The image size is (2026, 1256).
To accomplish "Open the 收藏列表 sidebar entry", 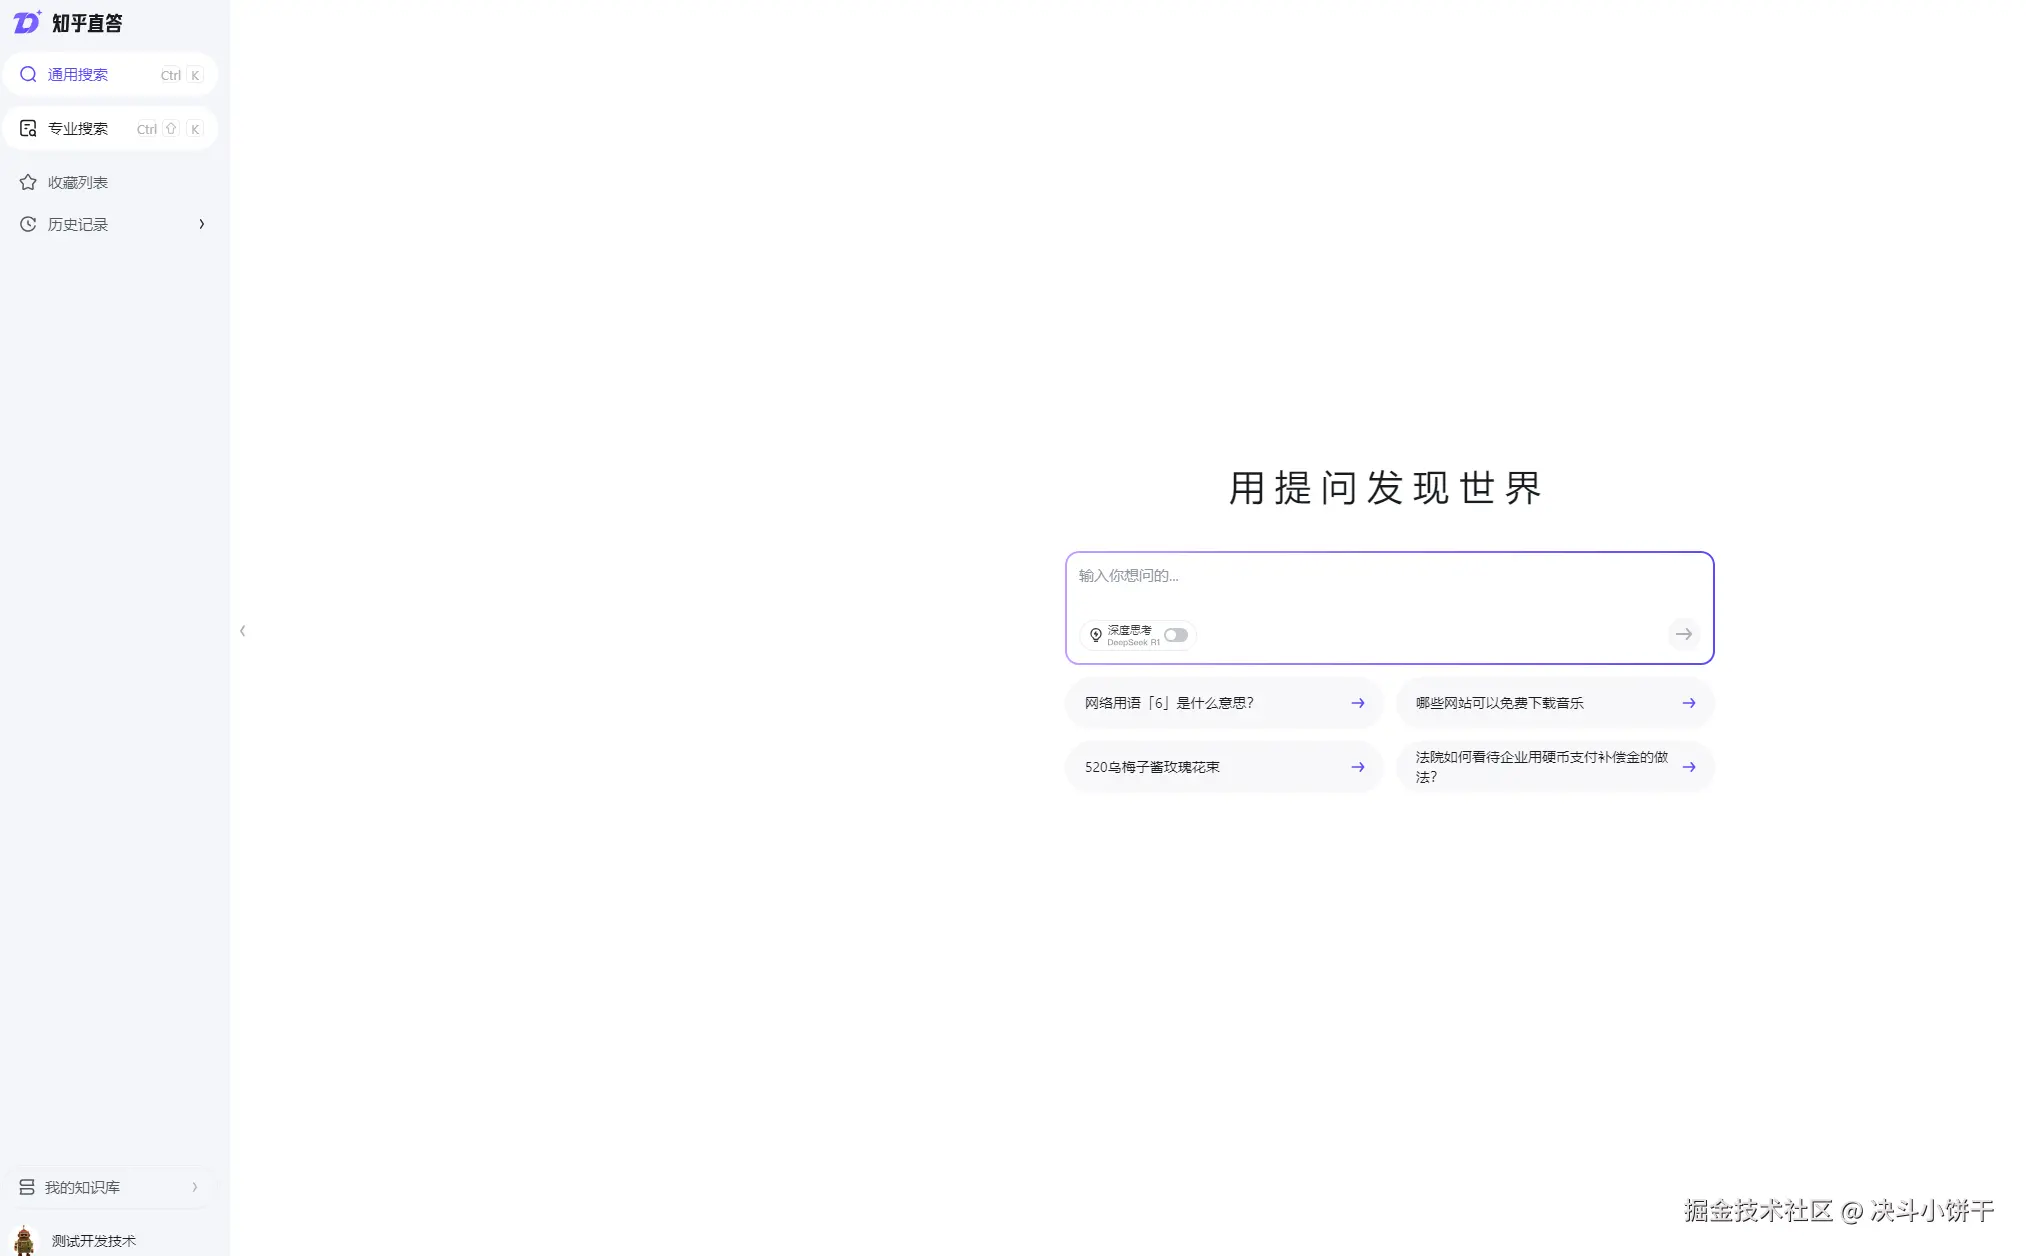I will pyautogui.click(x=78, y=183).
